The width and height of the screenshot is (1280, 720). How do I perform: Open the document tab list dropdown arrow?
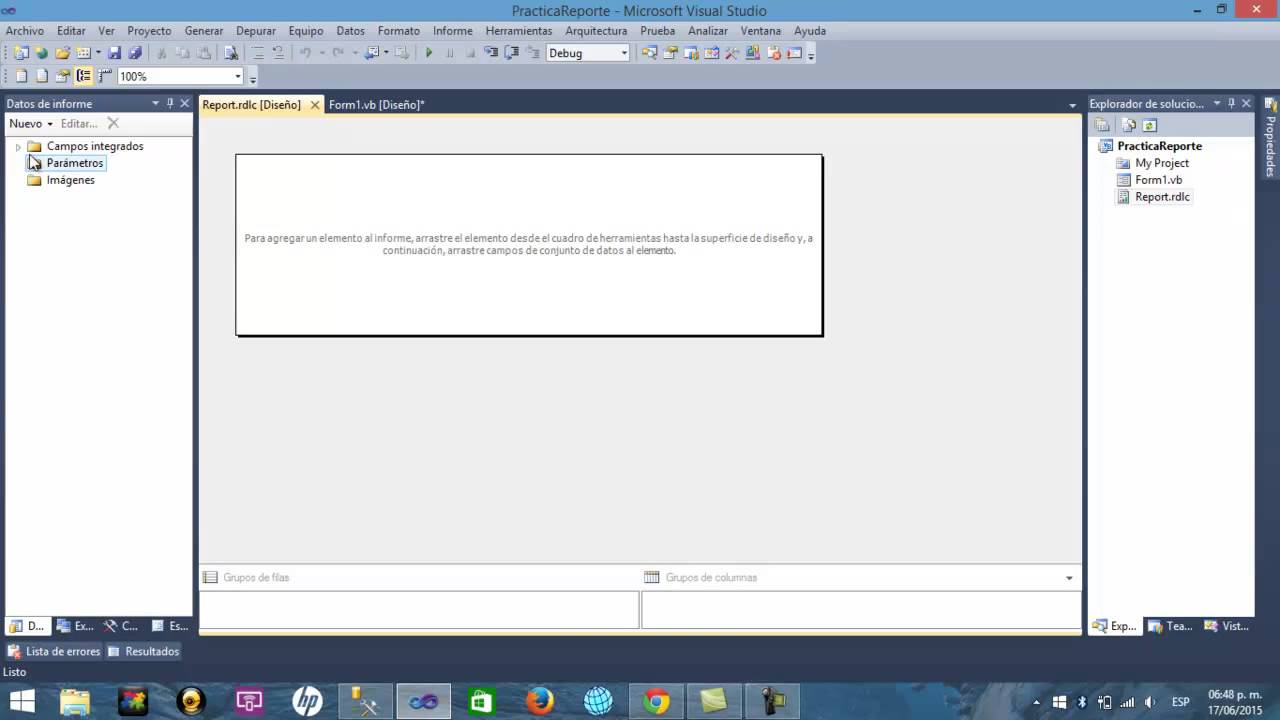(x=1072, y=105)
